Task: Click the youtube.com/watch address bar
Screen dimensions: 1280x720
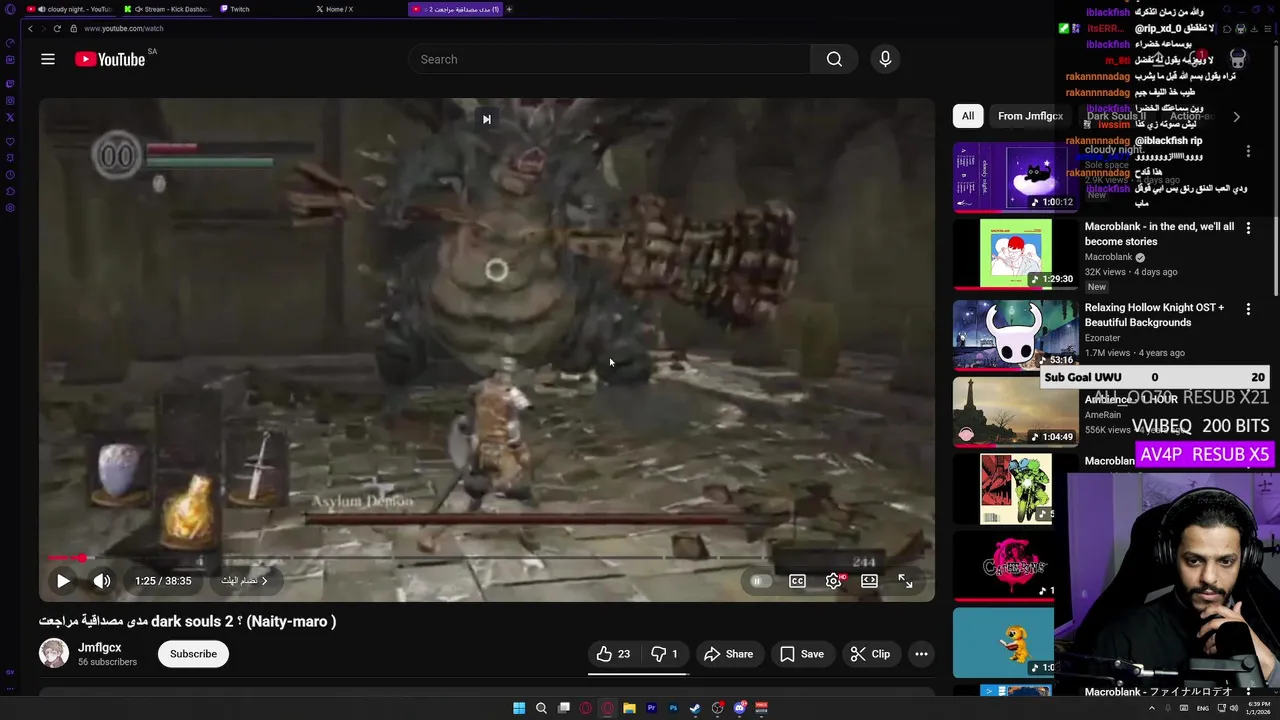Action: (x=124, y=28)
